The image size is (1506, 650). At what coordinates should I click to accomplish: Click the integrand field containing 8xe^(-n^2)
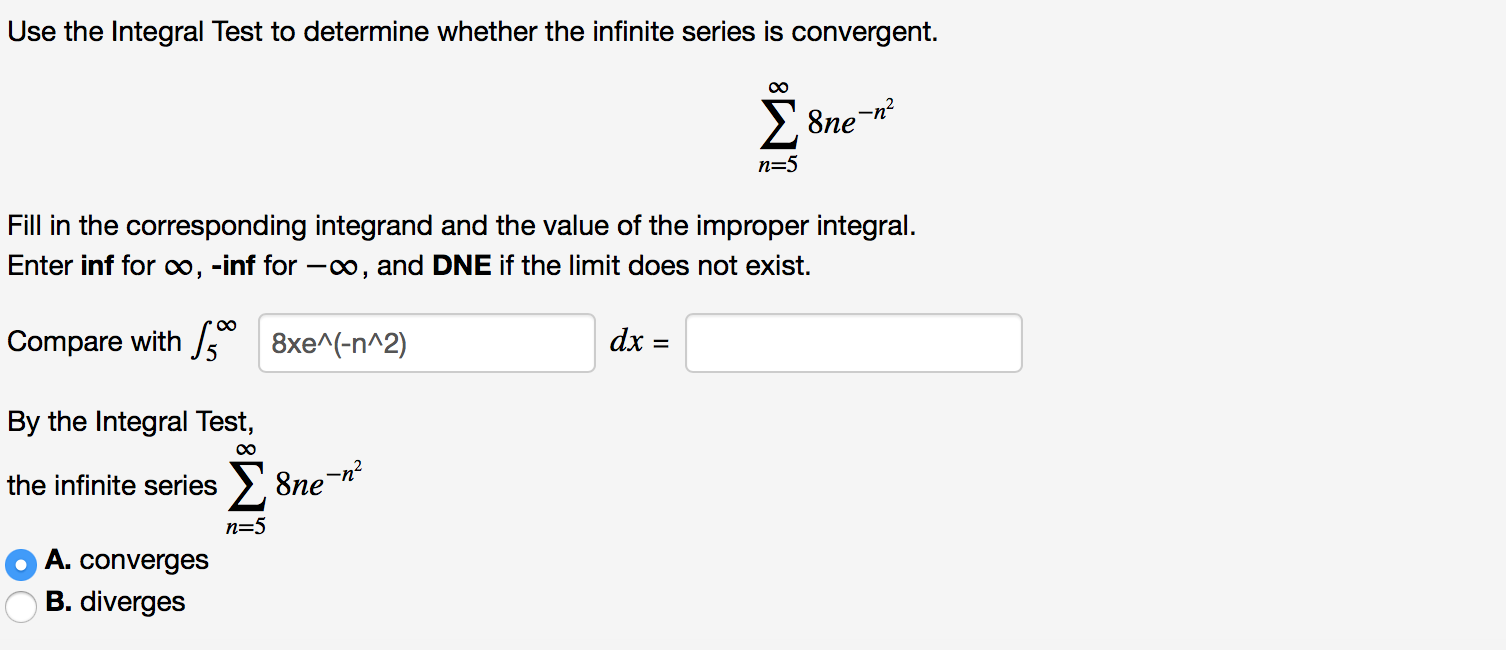click(425, 342)
